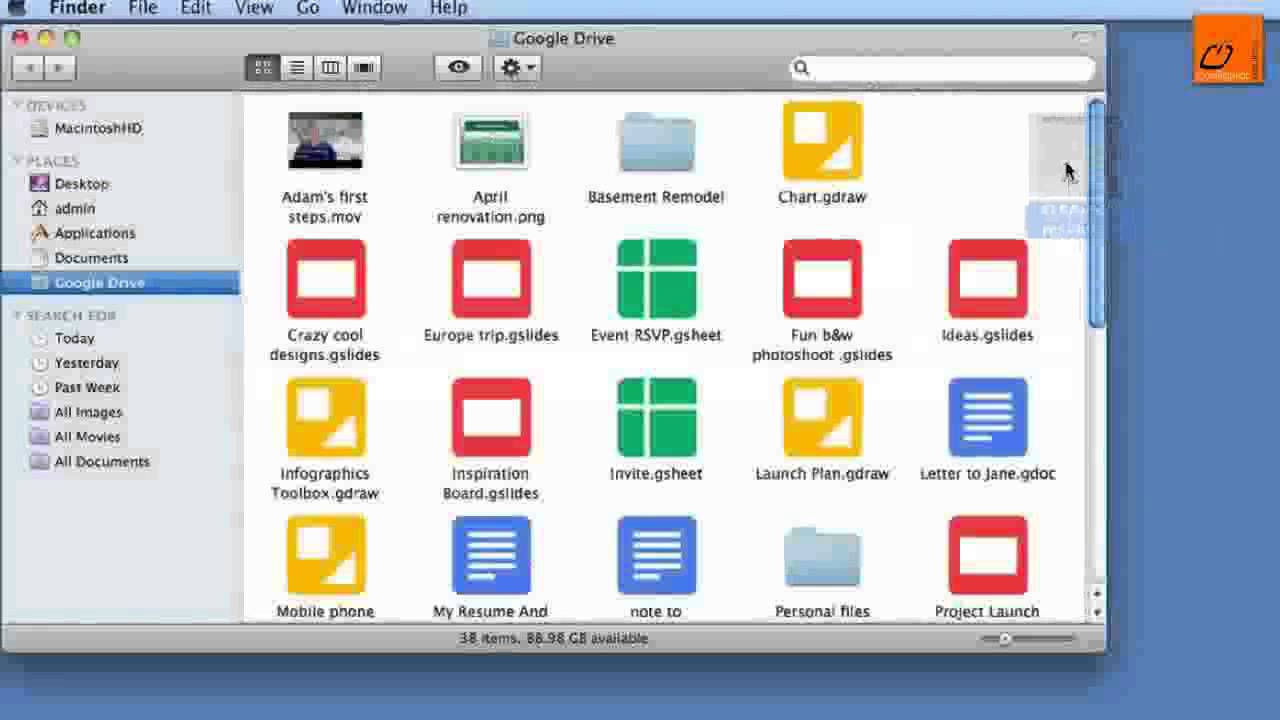The image size is (1280, 720).
Task: Select the Chart.gdraw file icon
Action: [822, 140]
